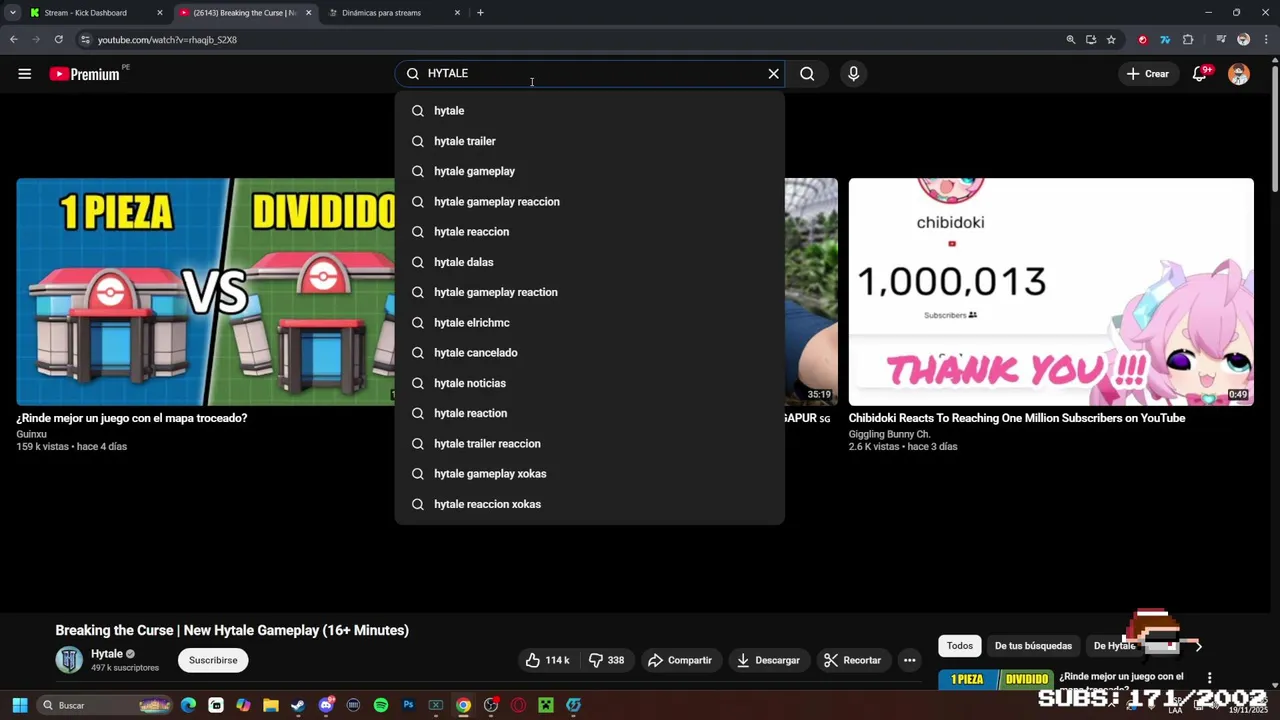
Task: Select suggestion 'hytale gameplay'
Action: [x=589, y=171]
